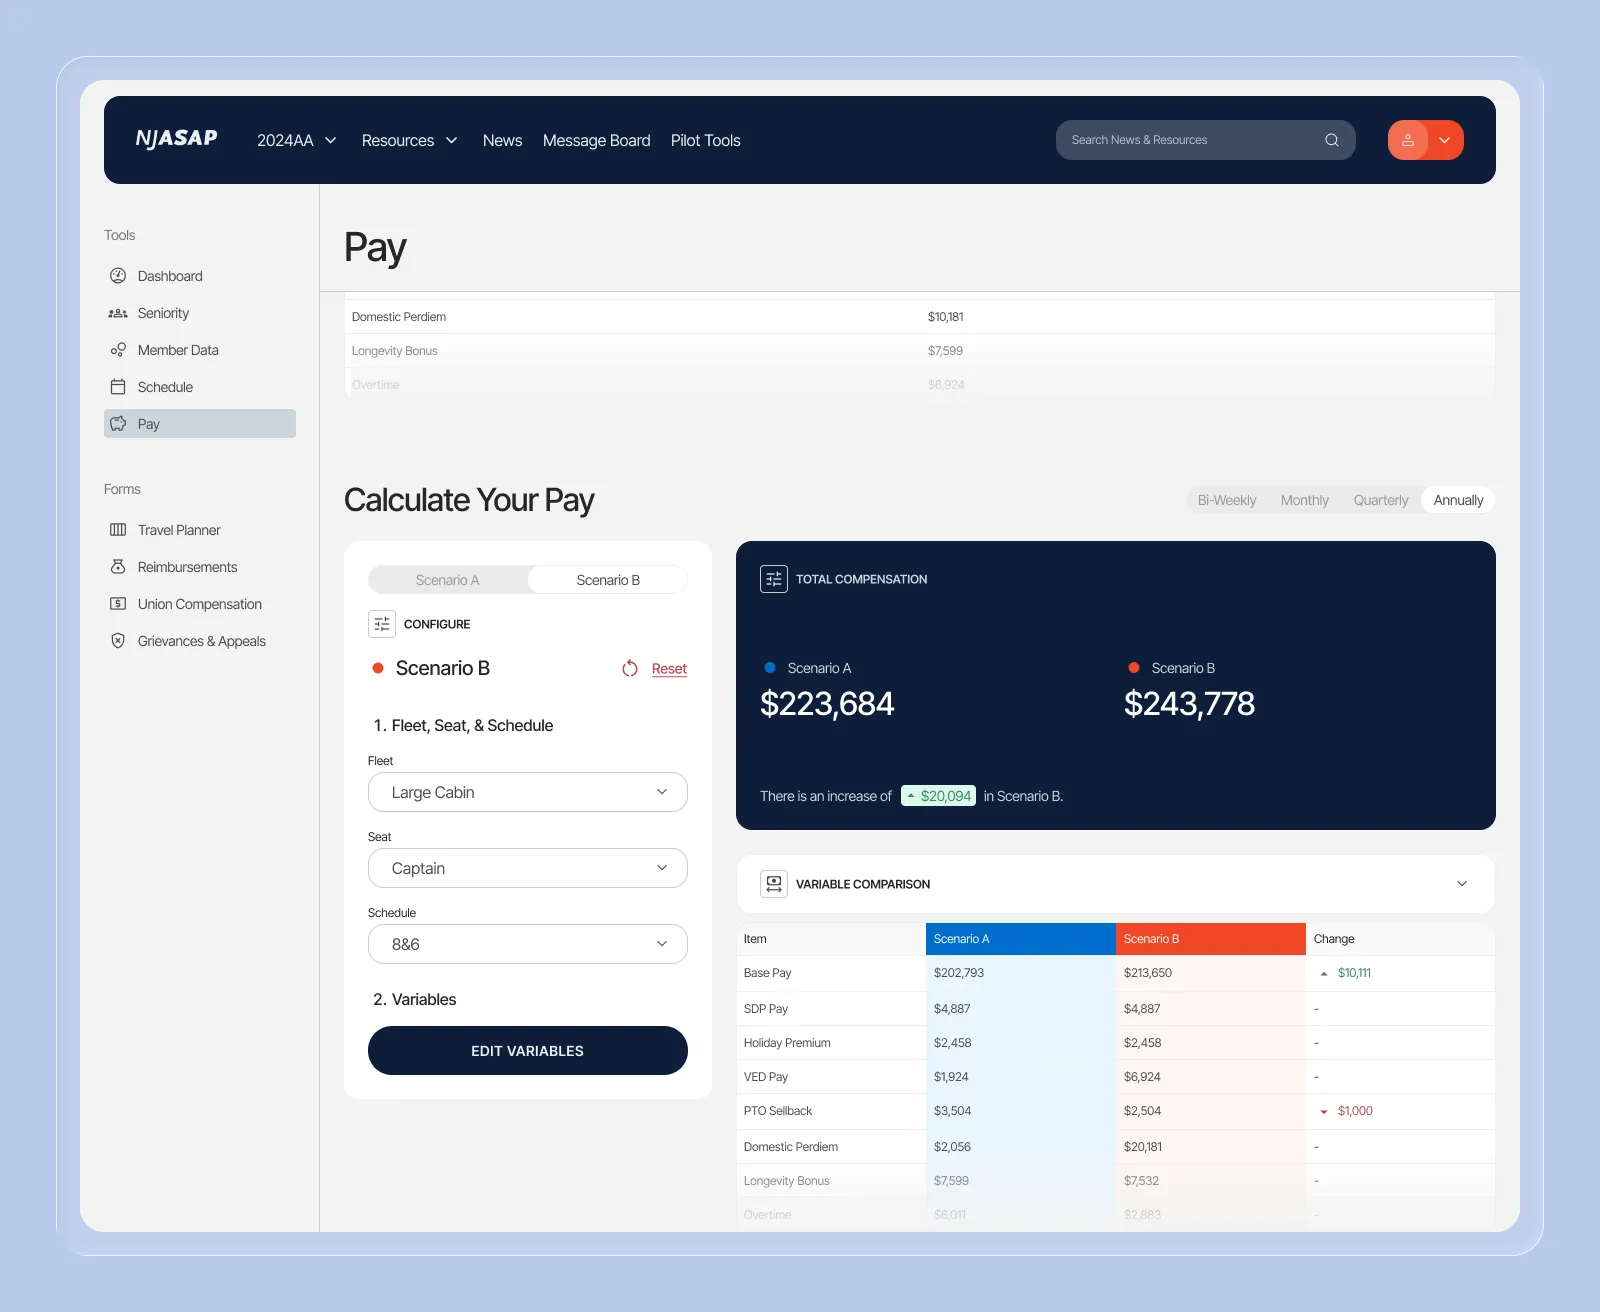1600x1312 pixels.
Task: Open the Reimbursements form
Action: 186,567
